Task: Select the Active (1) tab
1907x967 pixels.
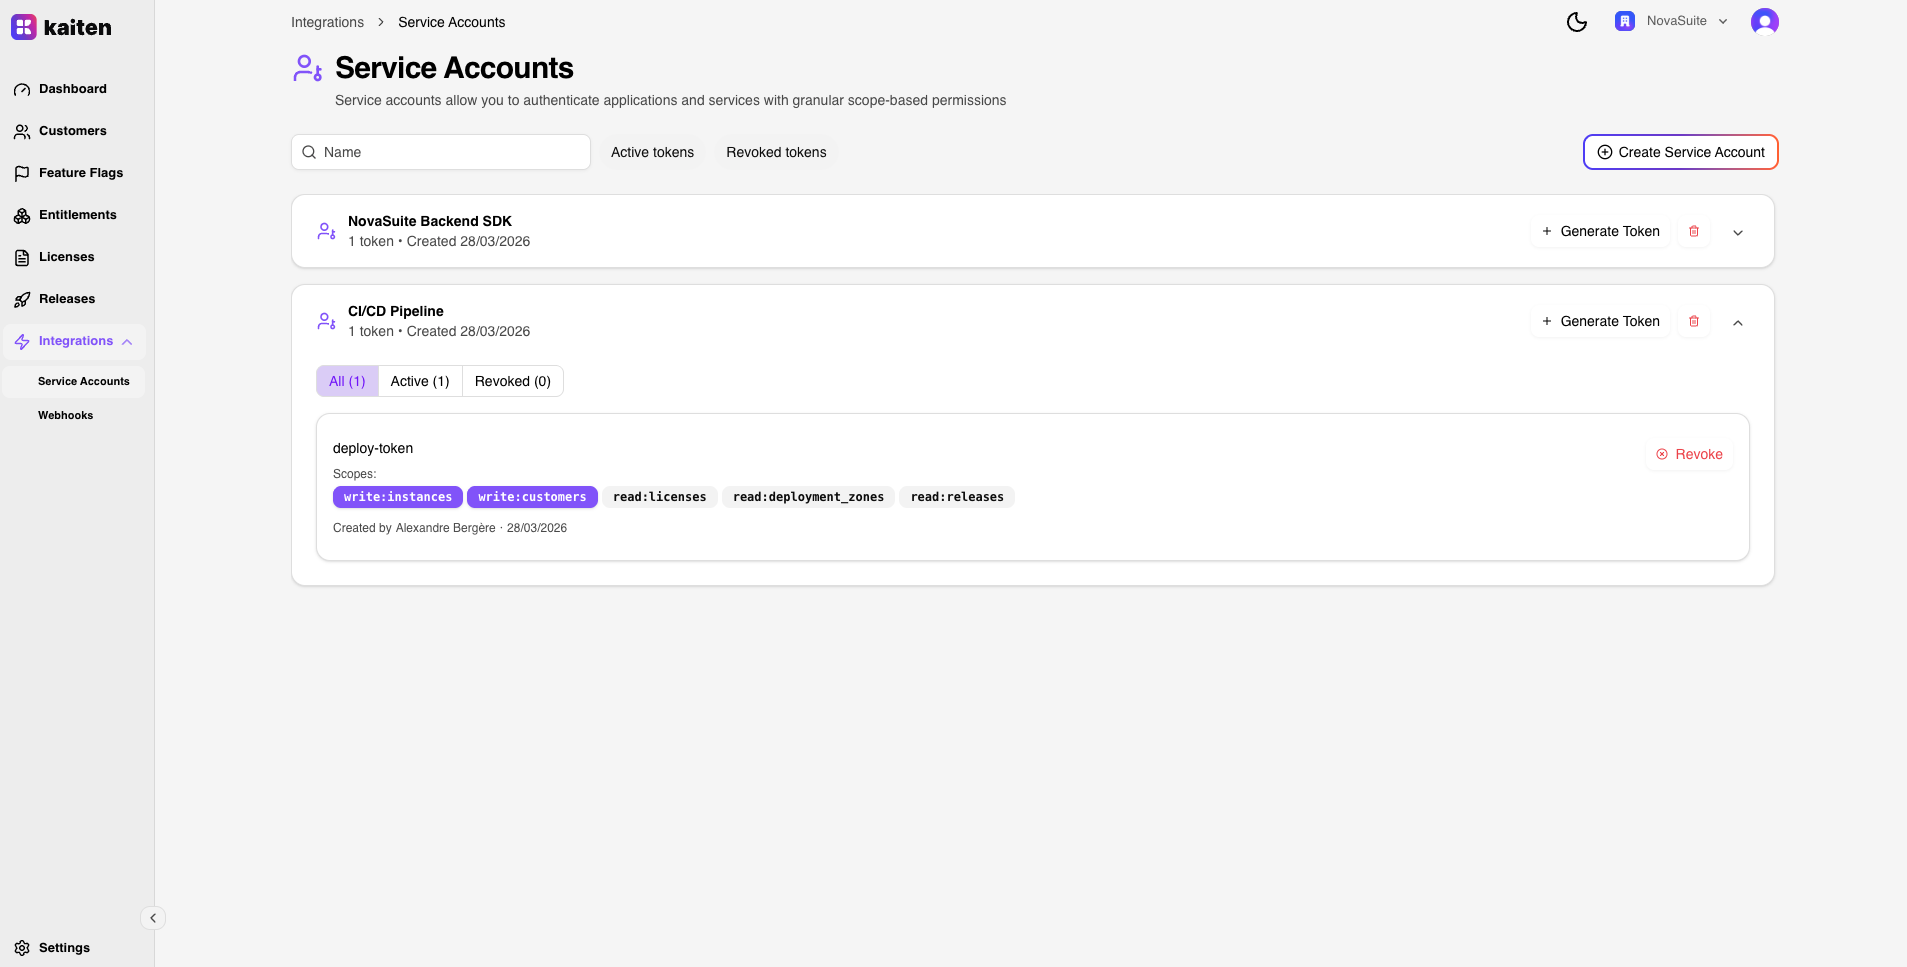Action: click(420, 381)
